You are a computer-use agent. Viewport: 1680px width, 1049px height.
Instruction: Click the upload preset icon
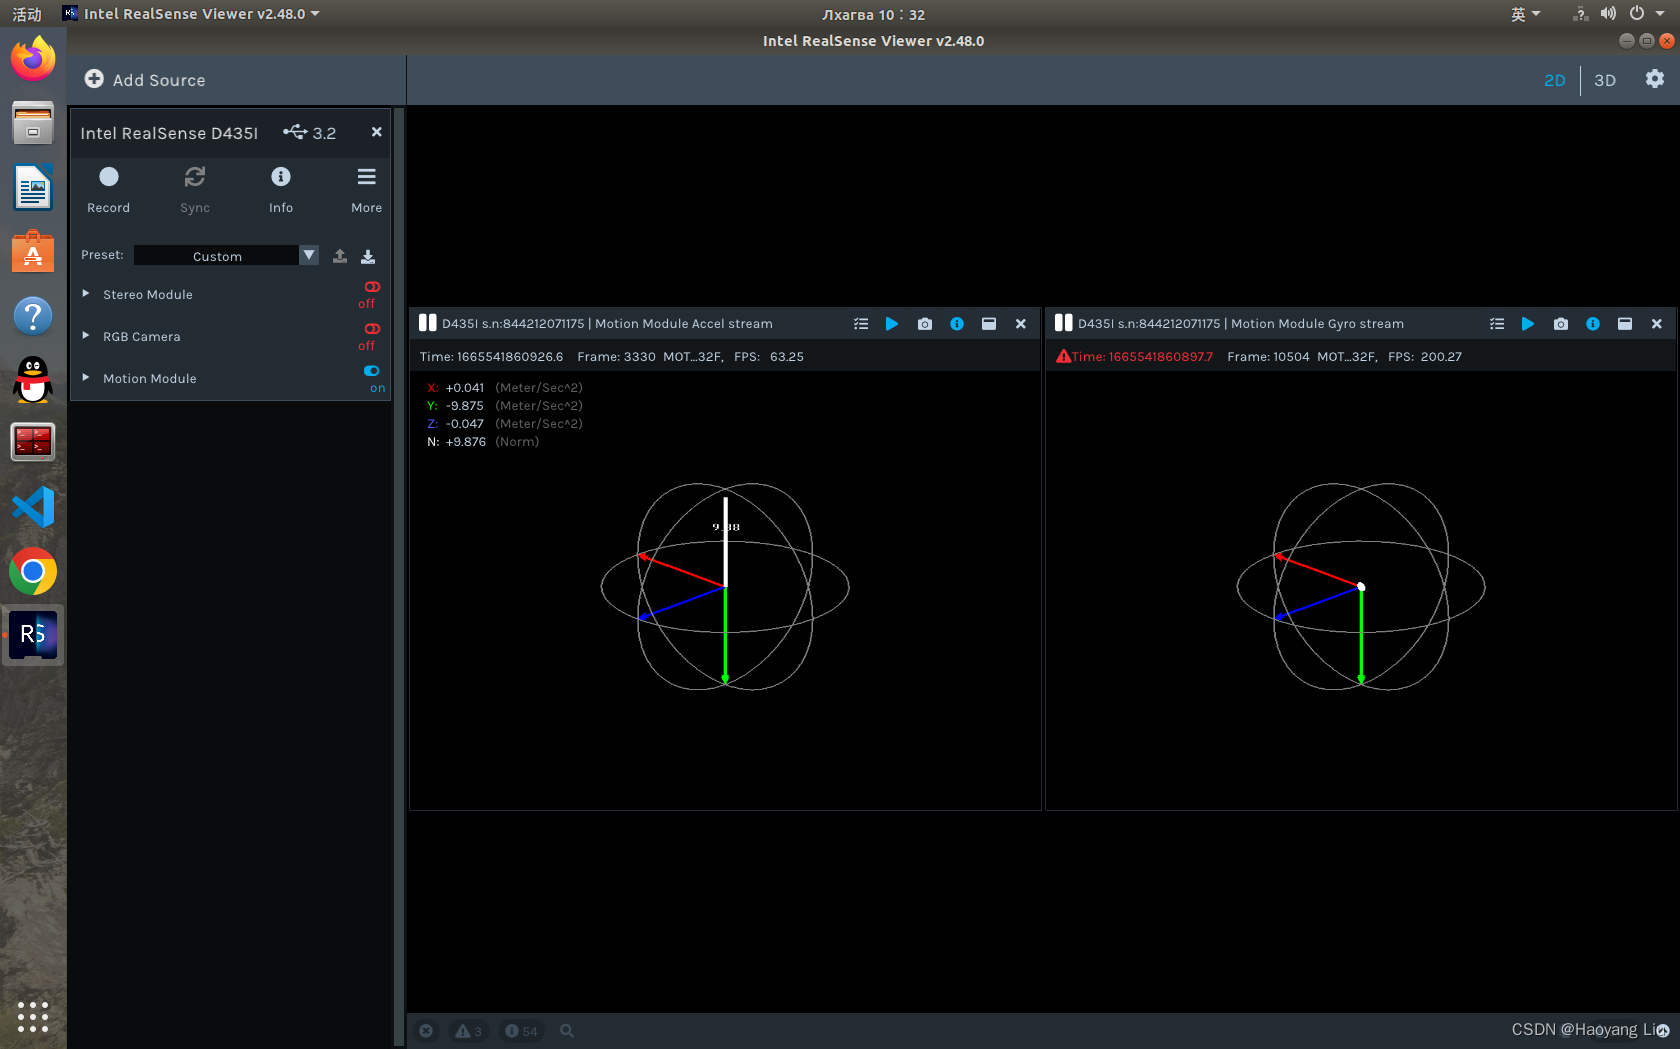click(x=340, y=256)
